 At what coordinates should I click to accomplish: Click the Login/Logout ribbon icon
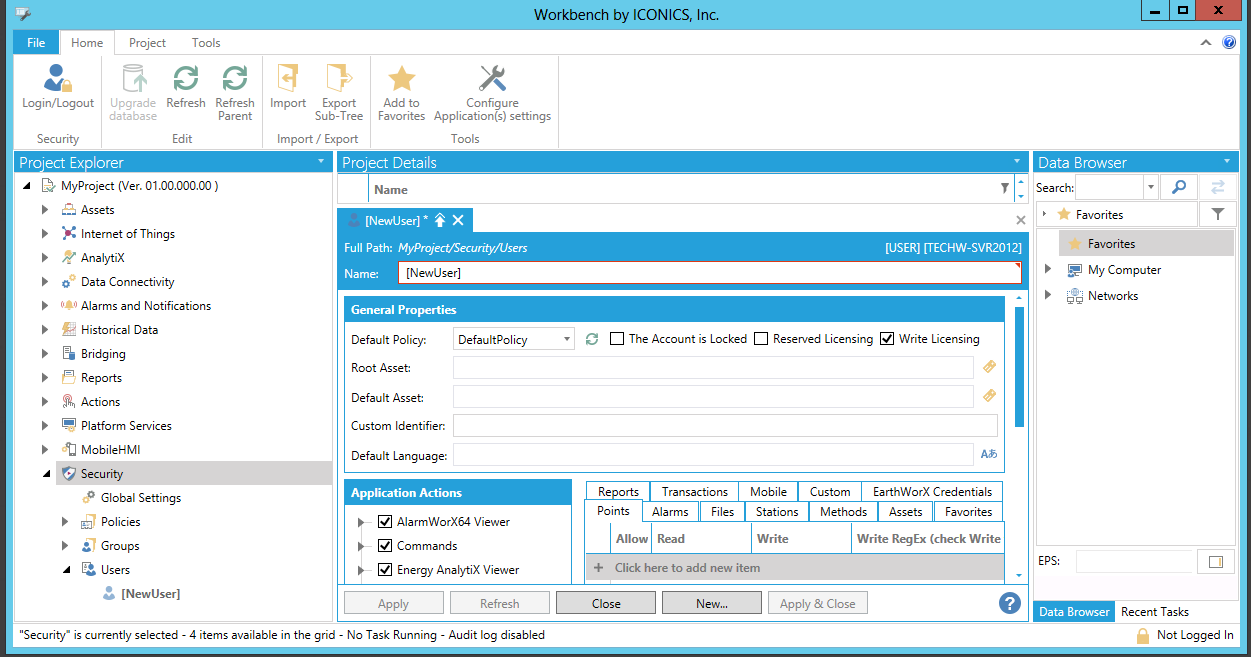tap(58, 79)
